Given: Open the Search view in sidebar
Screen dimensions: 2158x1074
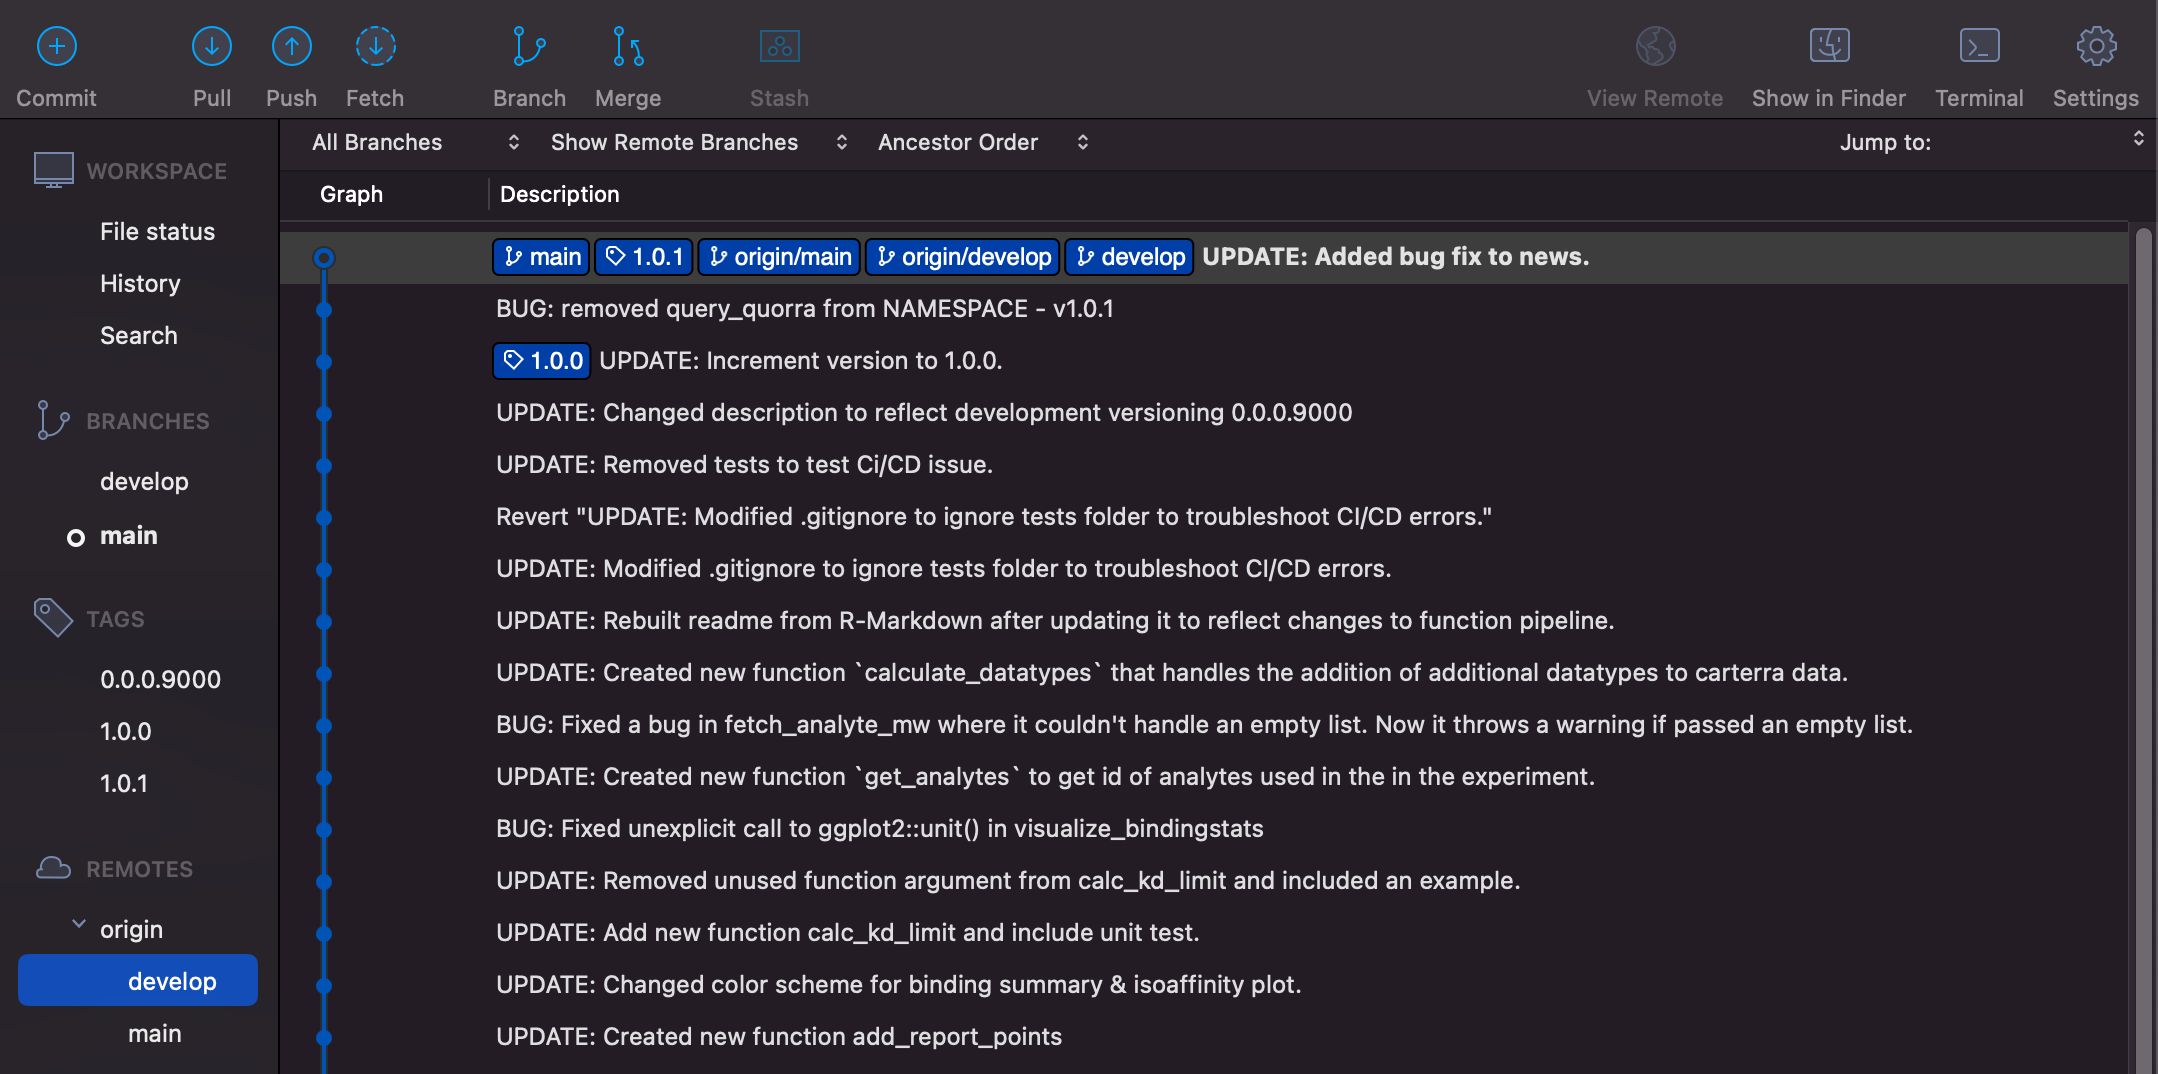Looking at the screenshot, I should coord(139,336).
